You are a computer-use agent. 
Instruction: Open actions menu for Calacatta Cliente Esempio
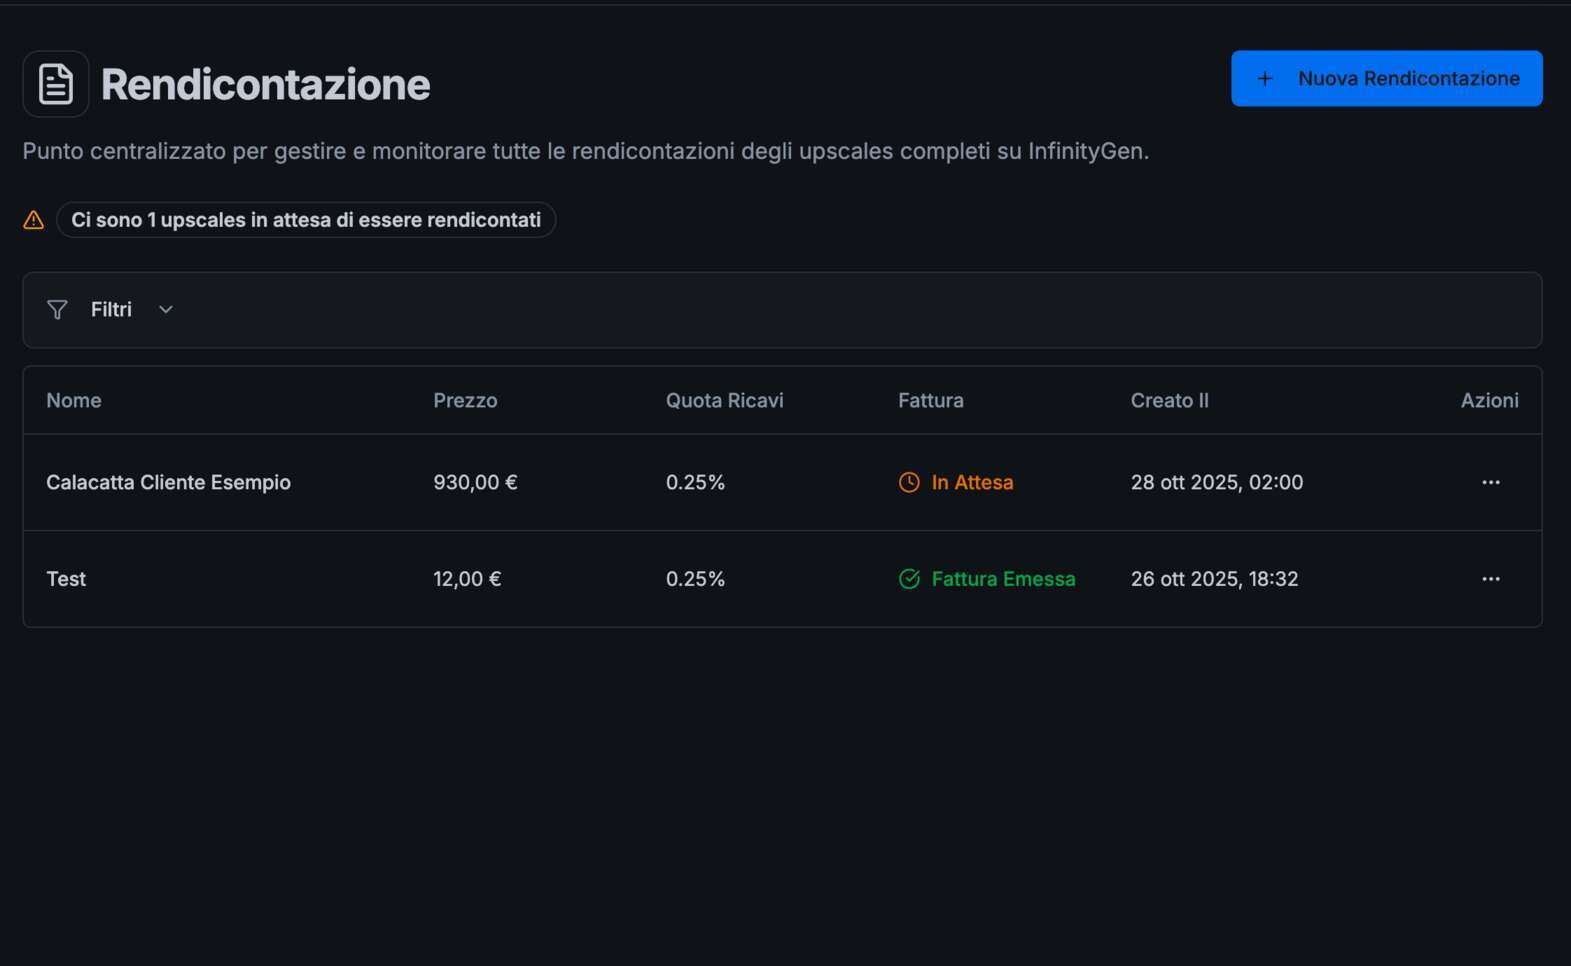point(1490,482)
